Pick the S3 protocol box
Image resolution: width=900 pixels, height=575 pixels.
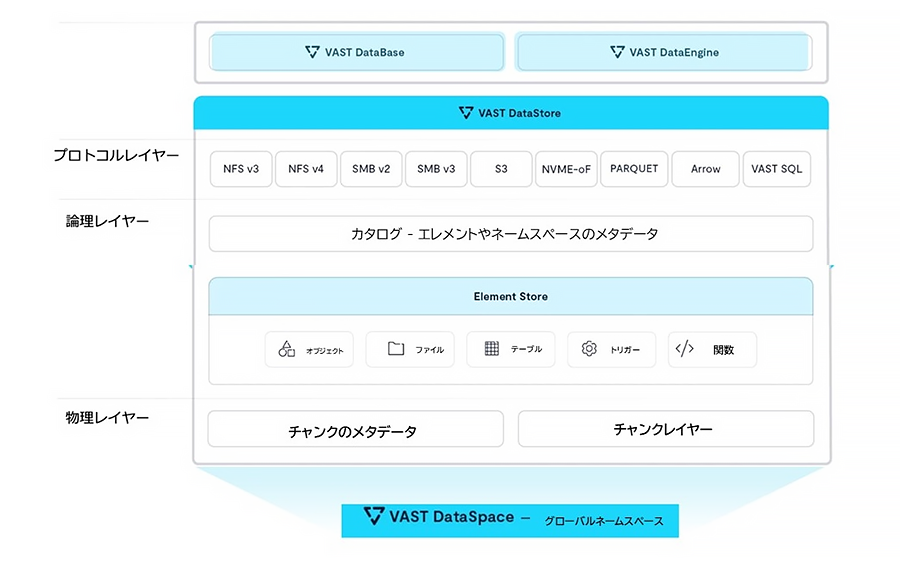point(501,169)
